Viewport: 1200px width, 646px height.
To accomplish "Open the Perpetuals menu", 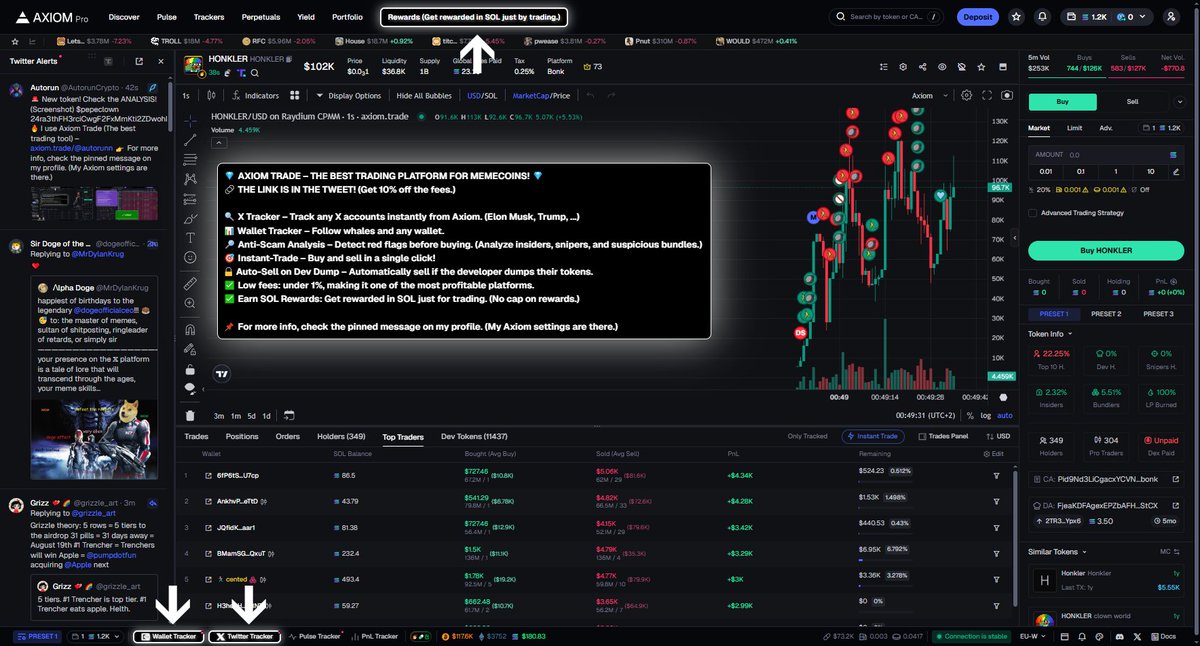I will point(260,17).
